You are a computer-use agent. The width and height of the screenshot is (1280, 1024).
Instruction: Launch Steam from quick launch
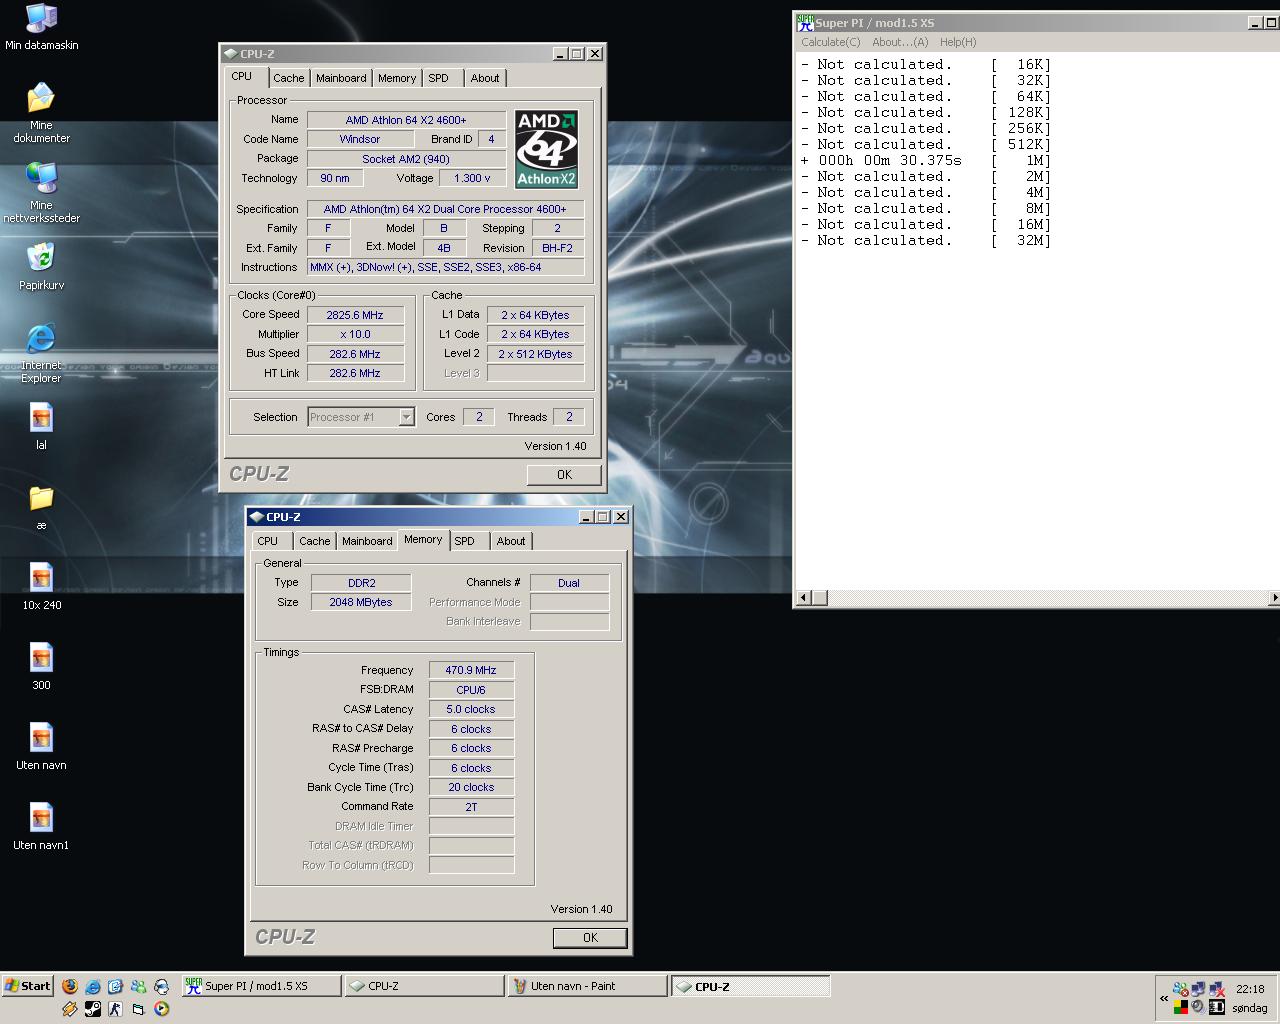coord(93,1009)
